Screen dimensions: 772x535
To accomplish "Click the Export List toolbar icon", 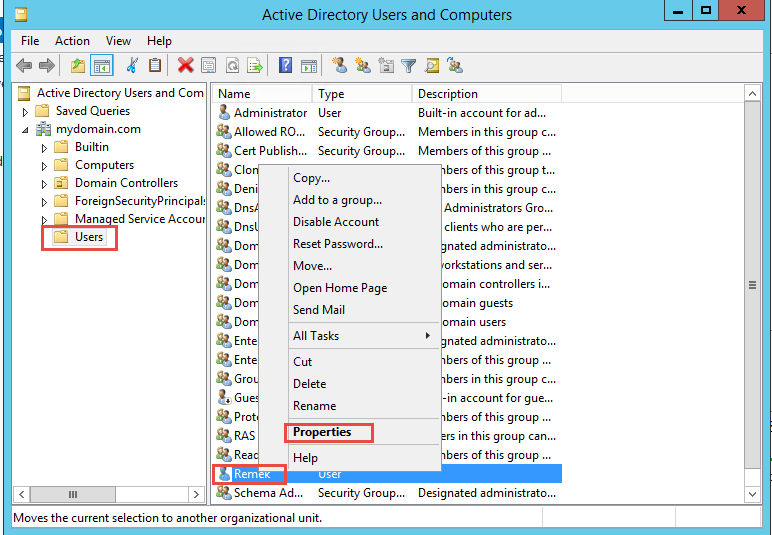I will (x=255, y=65).
